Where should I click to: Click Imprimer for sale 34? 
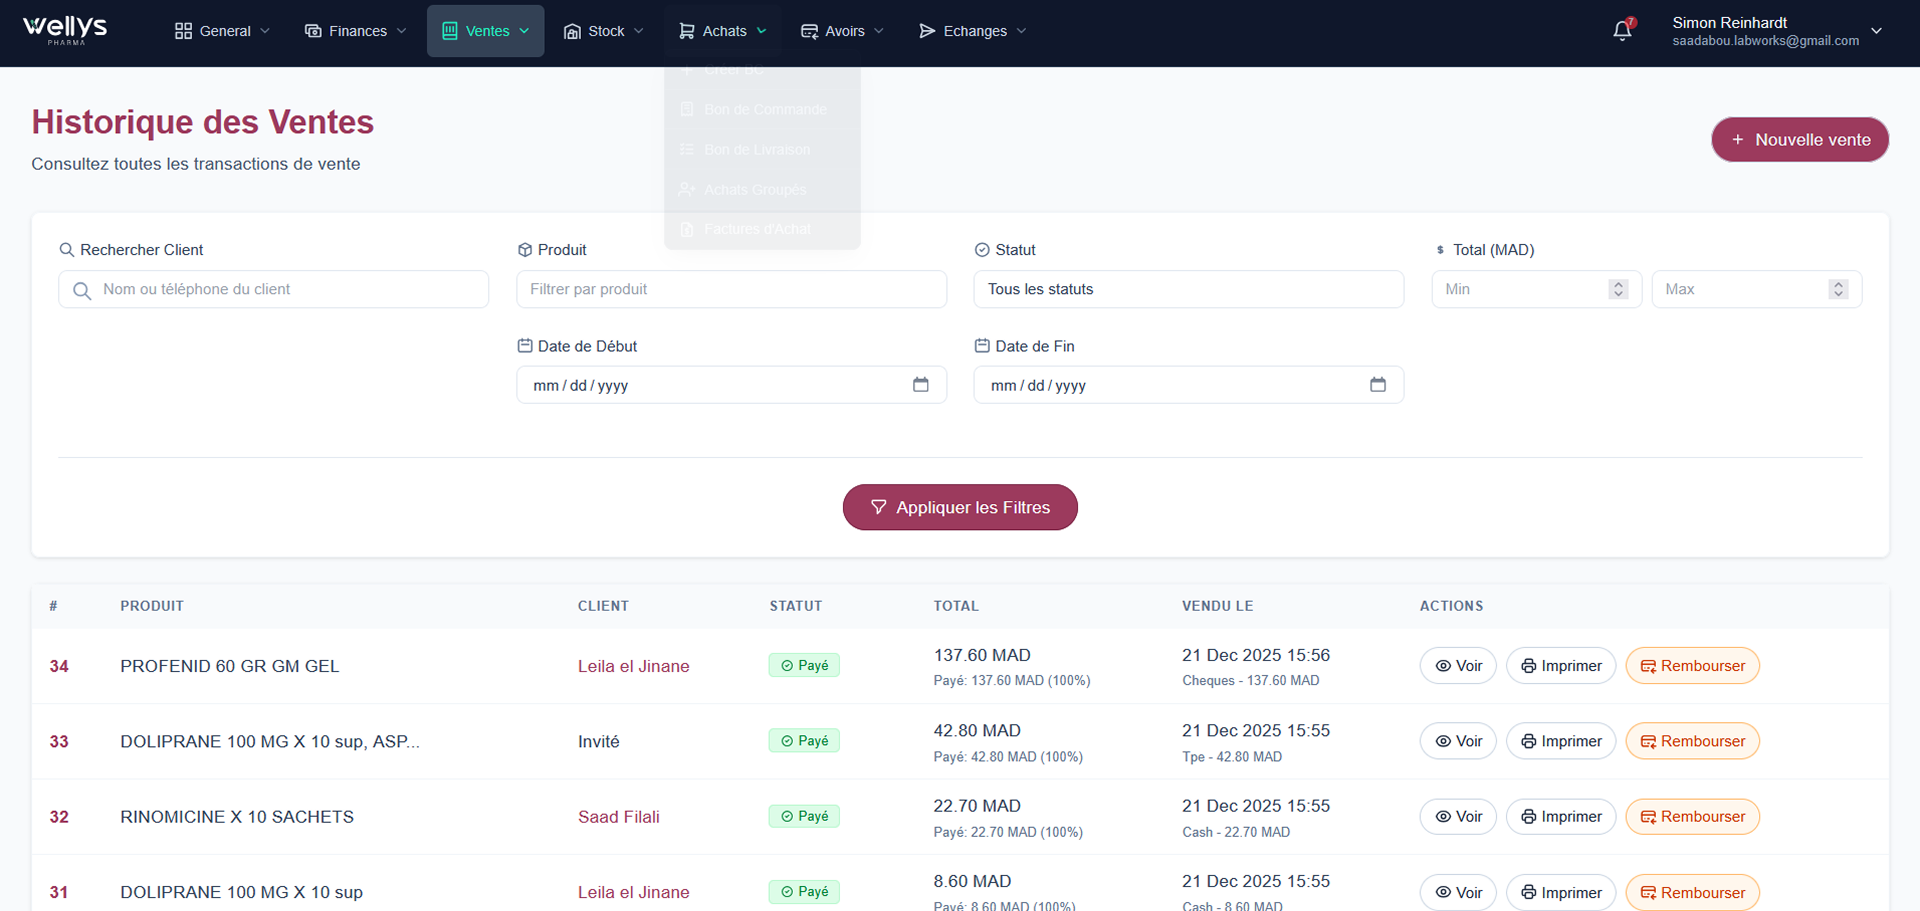click(1560, 666)
